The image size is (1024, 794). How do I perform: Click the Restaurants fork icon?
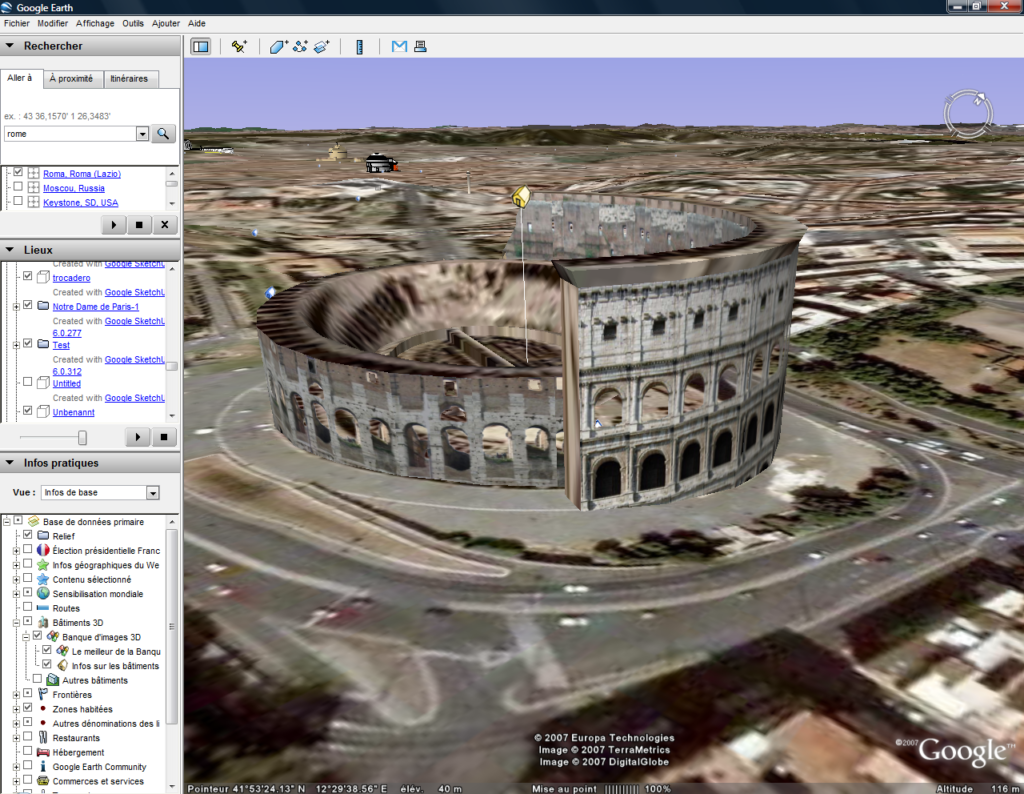pos(43,737)
